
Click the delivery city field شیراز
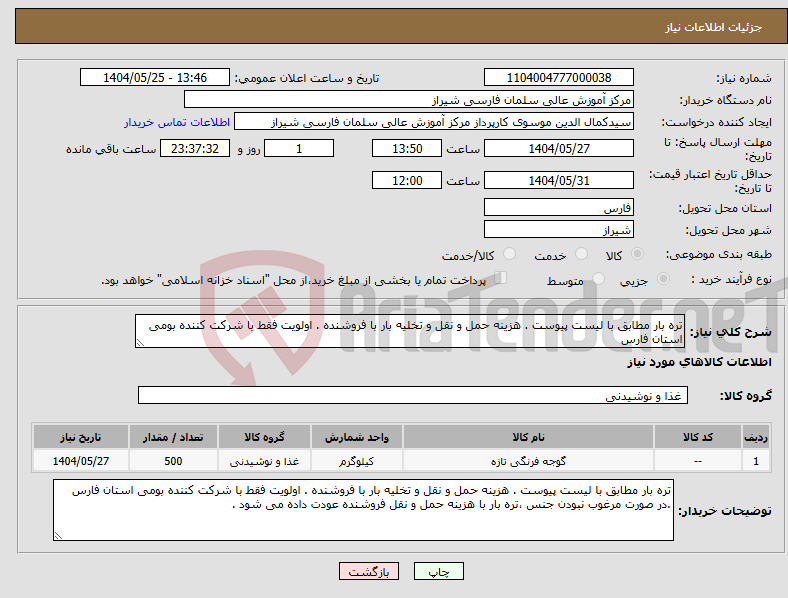click(558, 229)
